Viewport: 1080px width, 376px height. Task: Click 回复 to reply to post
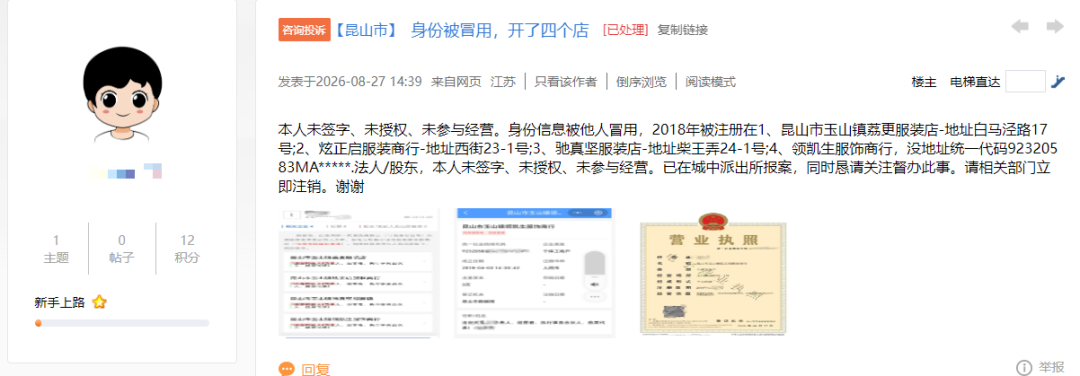[x=316, y=370]
